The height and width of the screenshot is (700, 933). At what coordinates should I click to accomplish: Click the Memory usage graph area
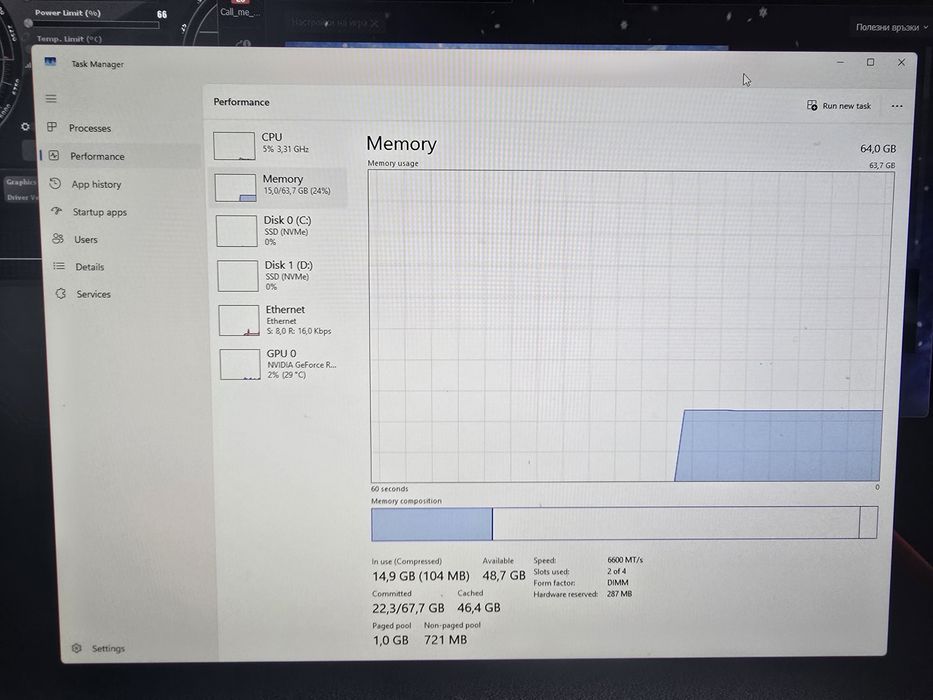630,326
